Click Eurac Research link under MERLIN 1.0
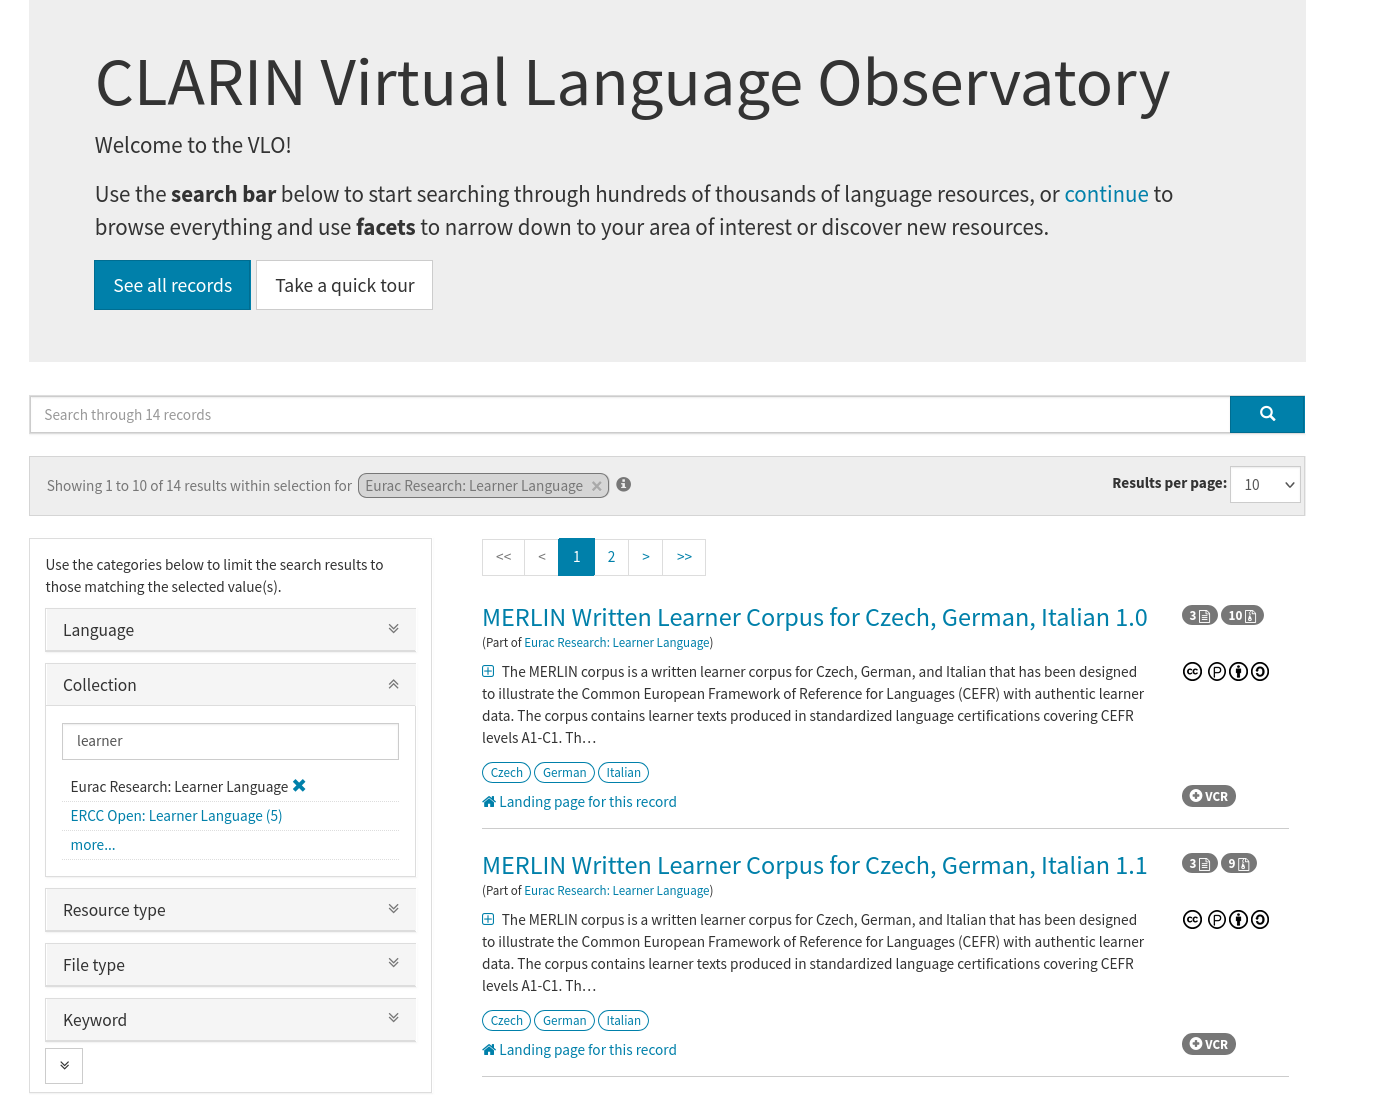 [x=617, y=643]
